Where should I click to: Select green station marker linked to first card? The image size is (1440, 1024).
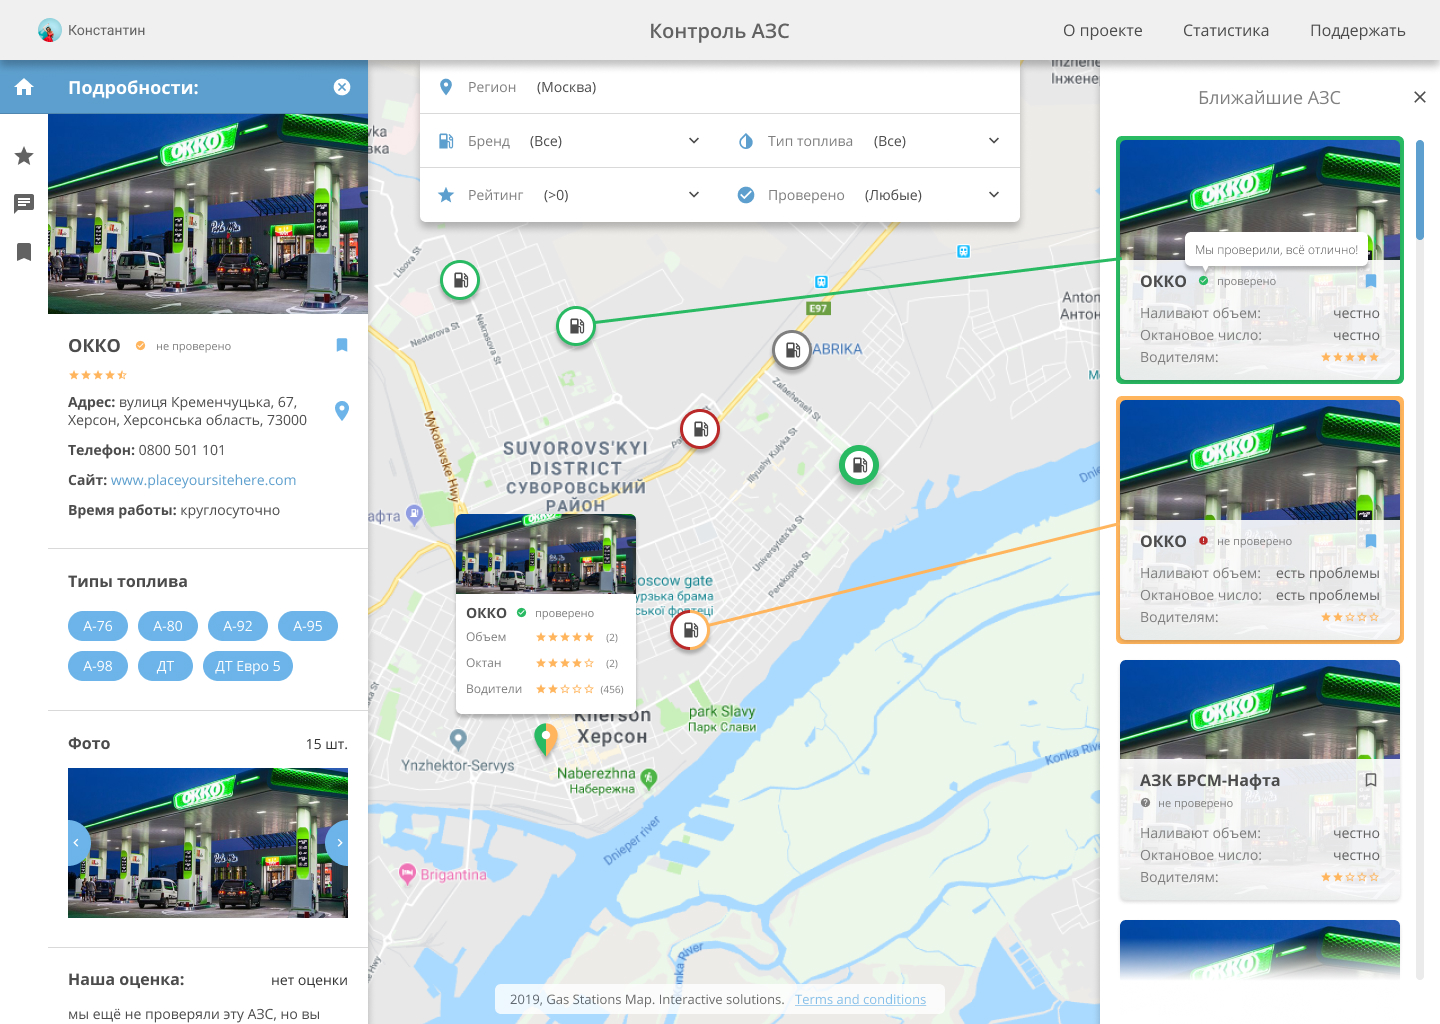coord(576,326)
